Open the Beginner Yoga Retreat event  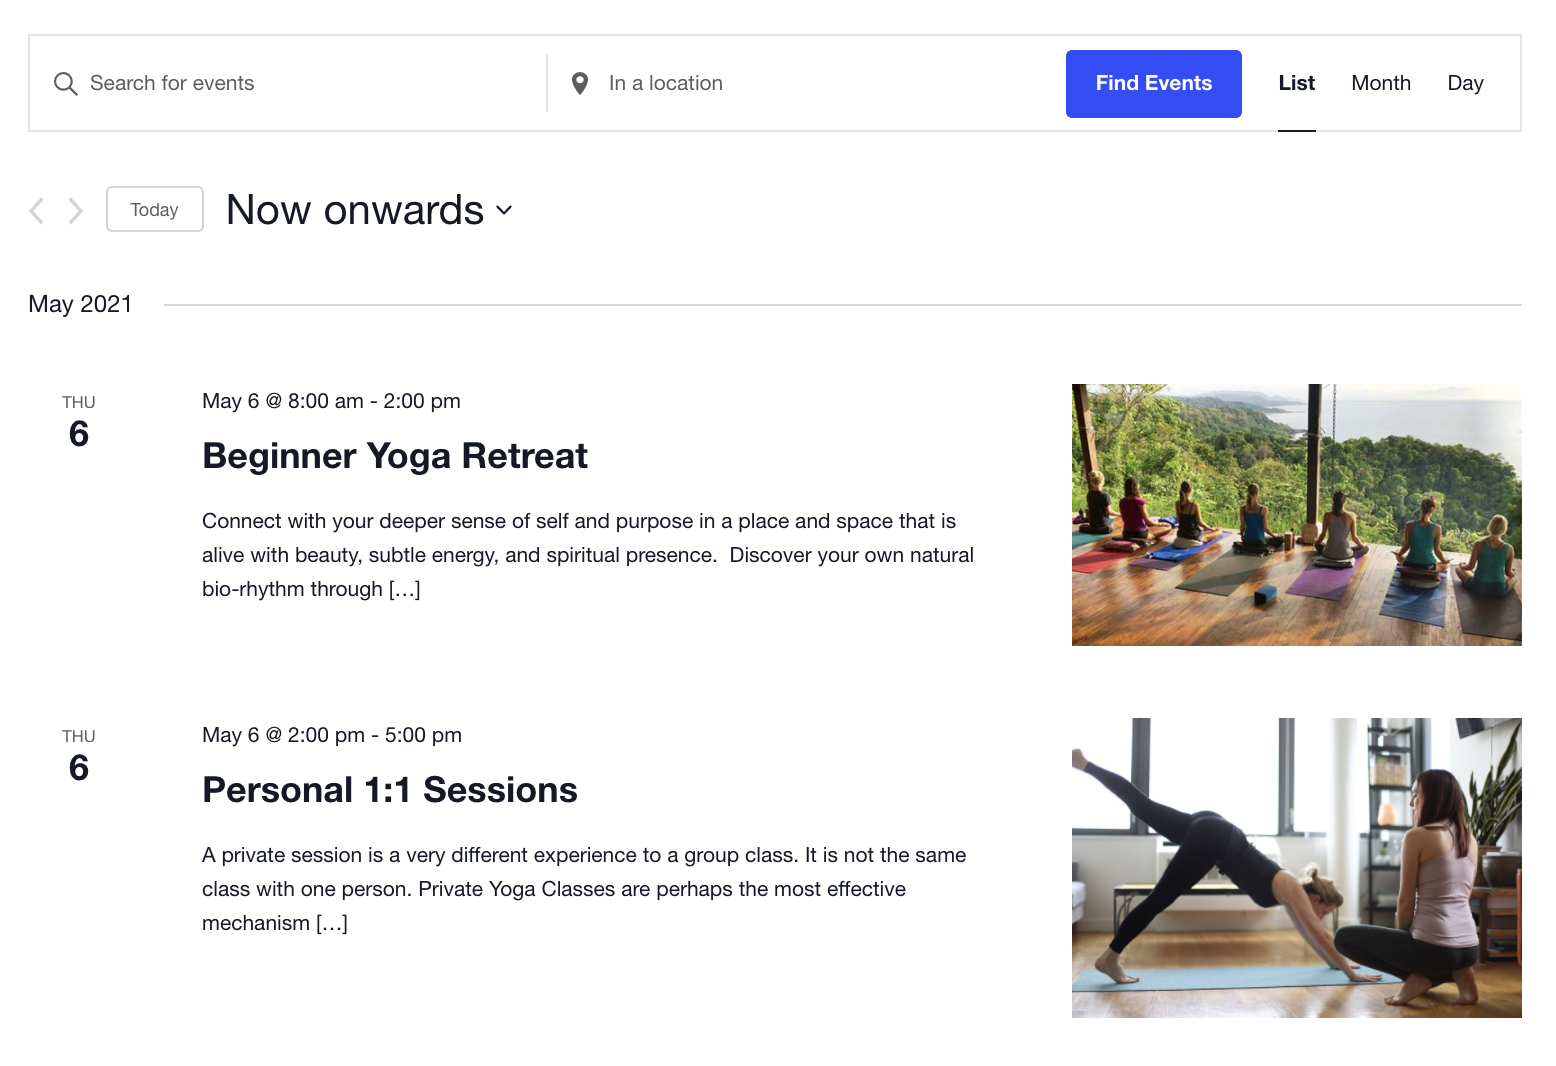point(395,456)
